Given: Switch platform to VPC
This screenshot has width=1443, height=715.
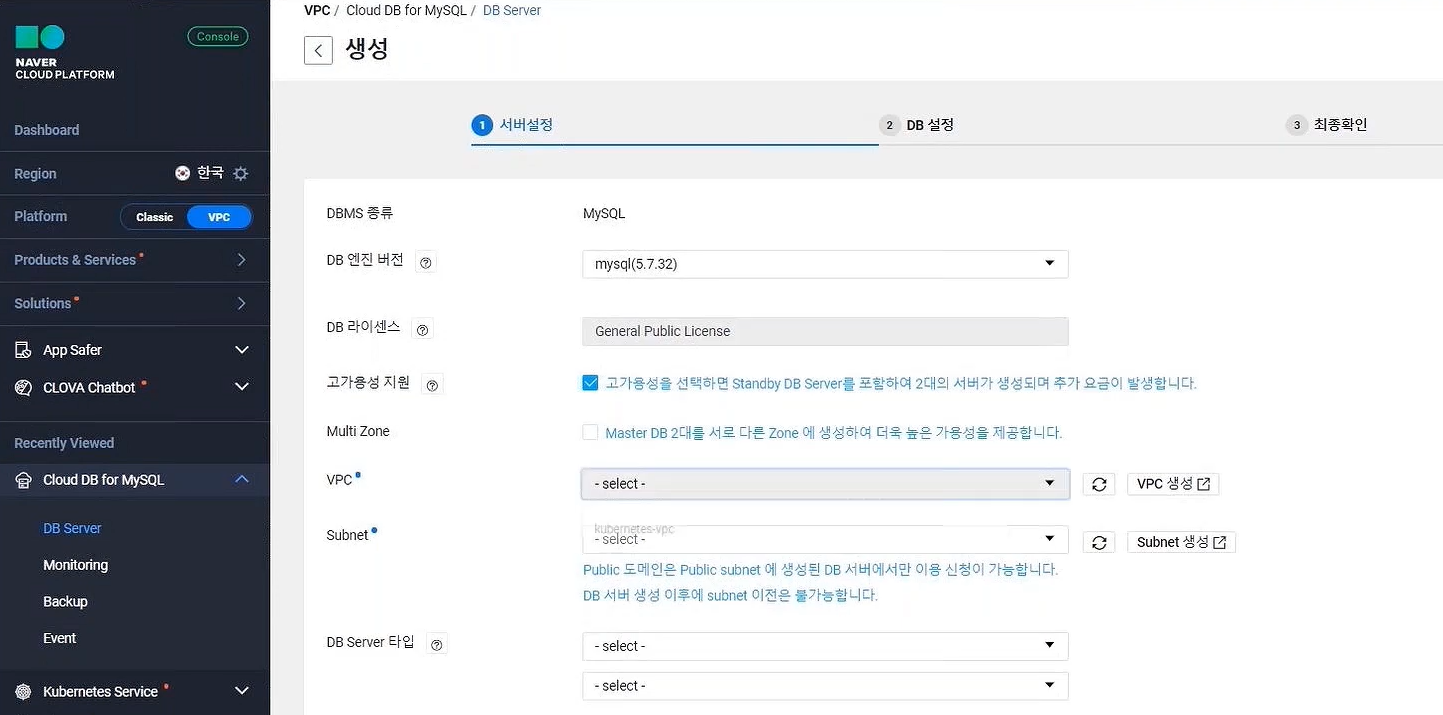Looking at the screenshot, I should click(x=219, y=217).
